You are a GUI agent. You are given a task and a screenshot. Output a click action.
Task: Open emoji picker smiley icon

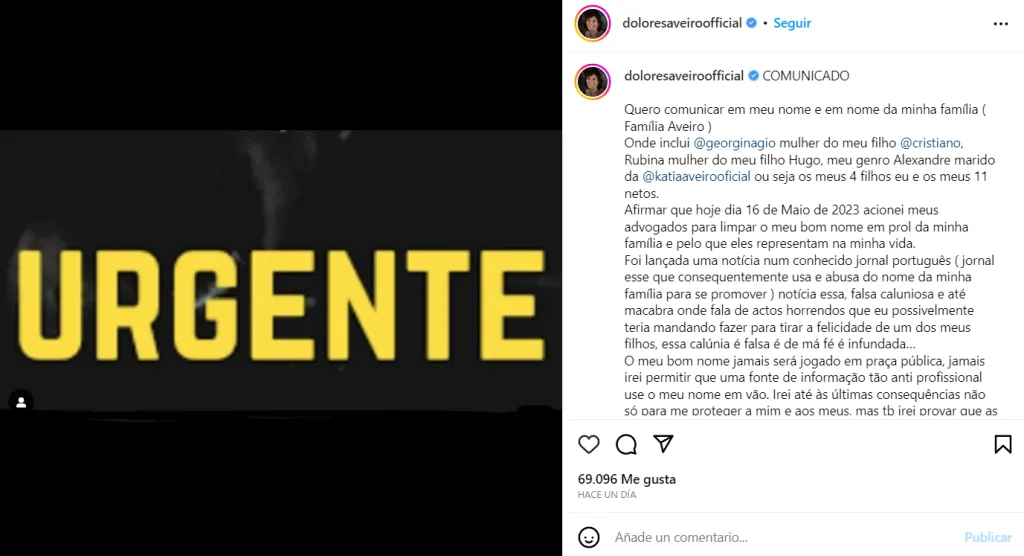click(x=588, y=537)
